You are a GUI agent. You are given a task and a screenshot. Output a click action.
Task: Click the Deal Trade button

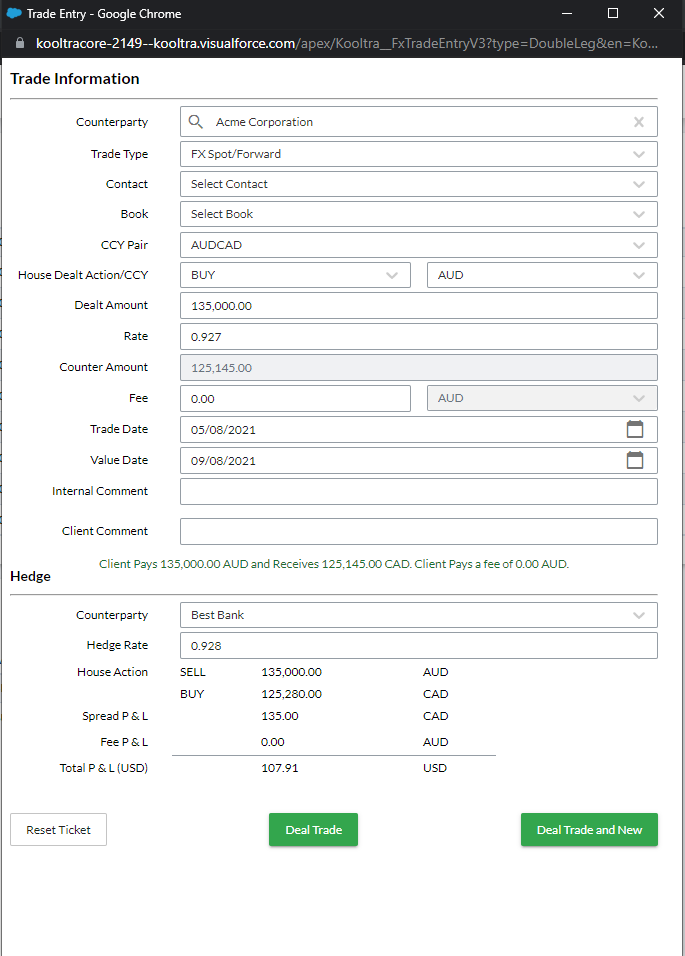click(313, 830)
